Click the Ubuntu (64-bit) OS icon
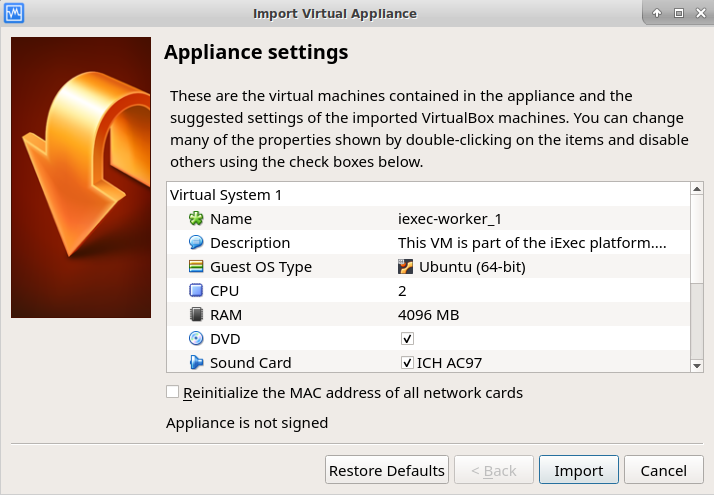 406,267
